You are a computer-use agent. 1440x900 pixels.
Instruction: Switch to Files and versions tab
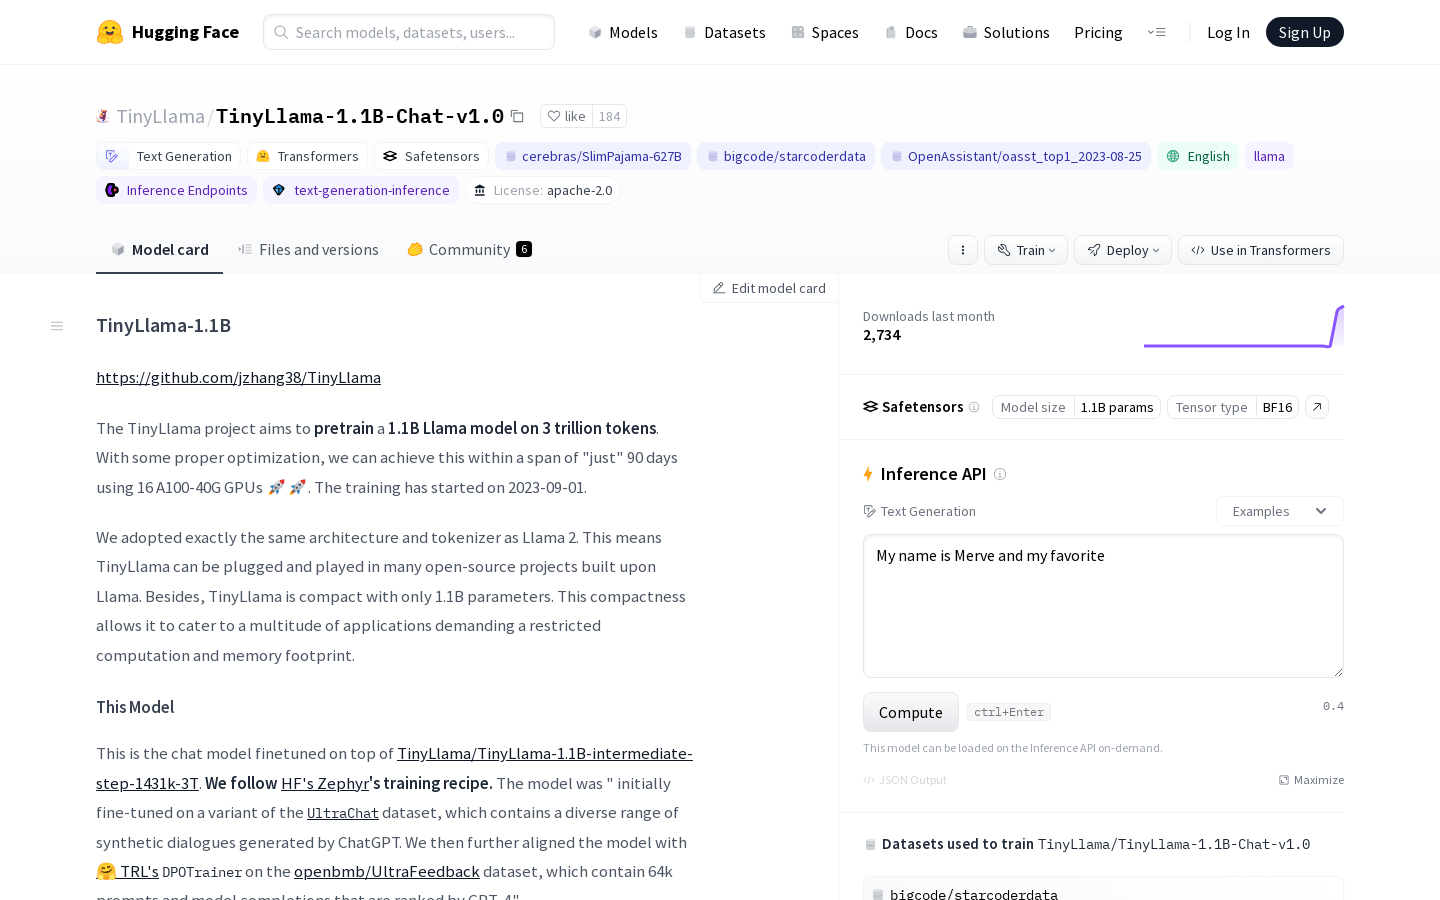coord(308,250)
